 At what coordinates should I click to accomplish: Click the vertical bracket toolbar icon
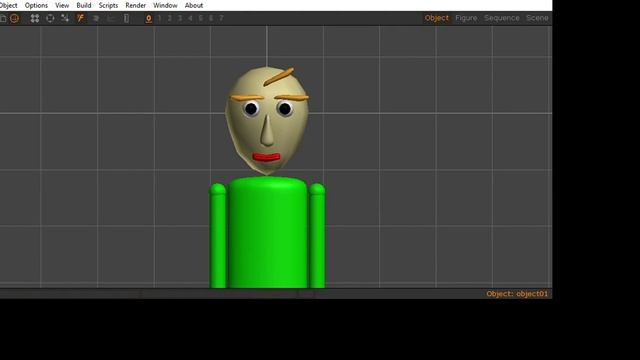[x=126, y=18]
